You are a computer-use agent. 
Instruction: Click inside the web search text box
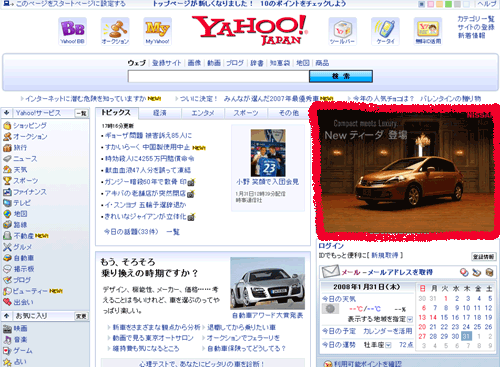click(x=219, y=76)
